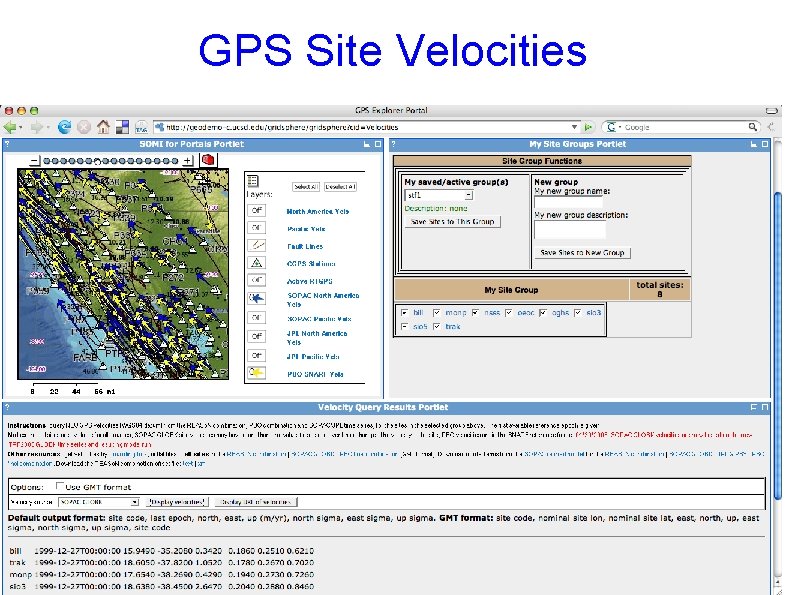This screenshot has width=794, height=595.
Task: Open the back button history dropdown arrow
Action: click(20, 128)
